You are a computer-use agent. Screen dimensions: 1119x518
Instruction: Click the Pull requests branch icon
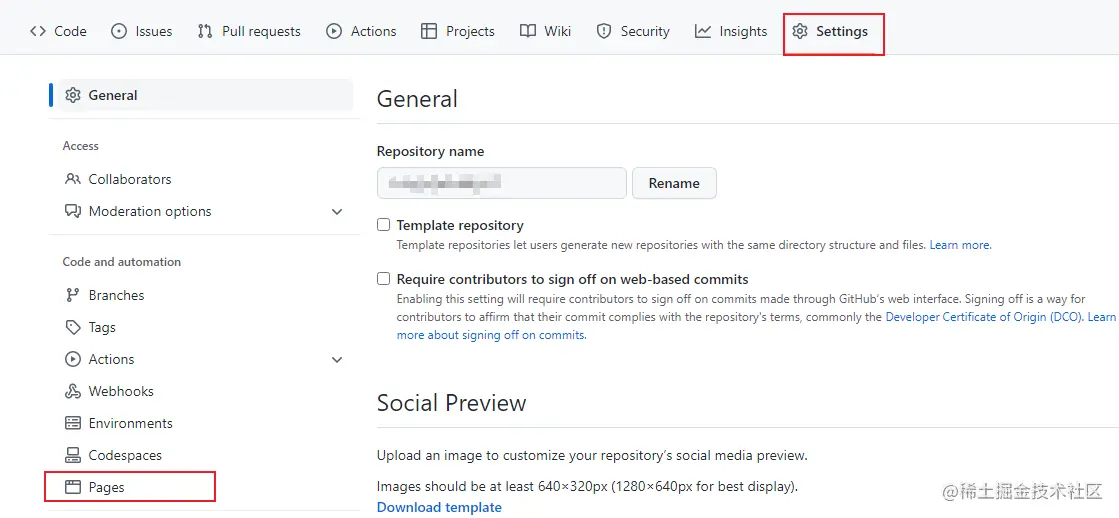(206, 31)
